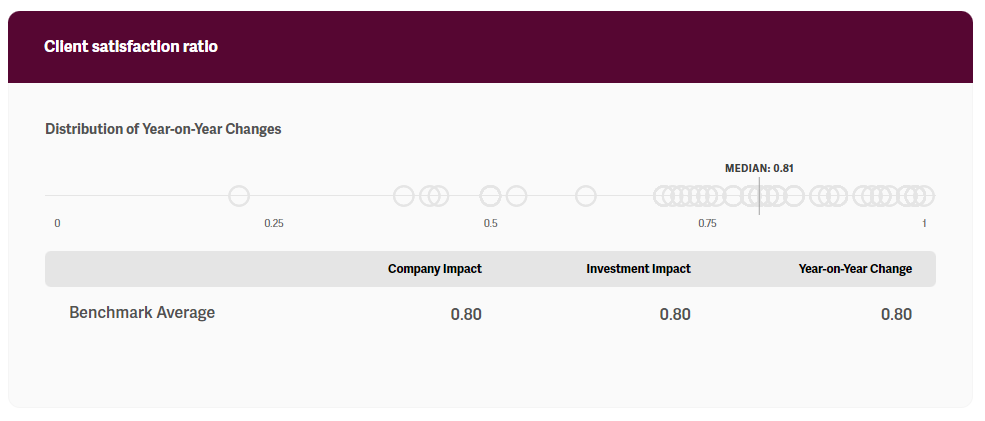
Task: Click the Benchmark Average row label
Action: tap(142, 313)
